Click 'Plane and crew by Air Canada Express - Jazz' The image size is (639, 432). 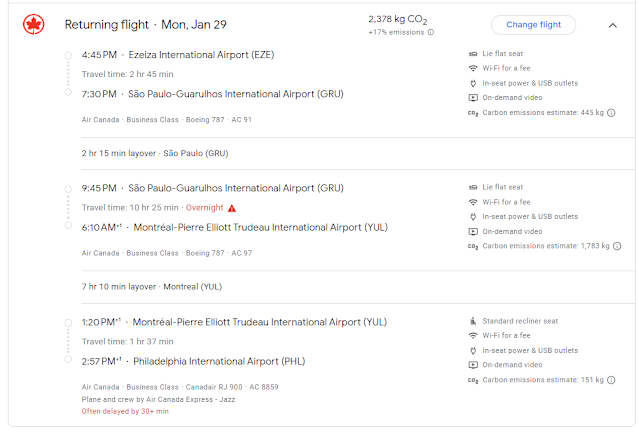[x=158, y=400]
